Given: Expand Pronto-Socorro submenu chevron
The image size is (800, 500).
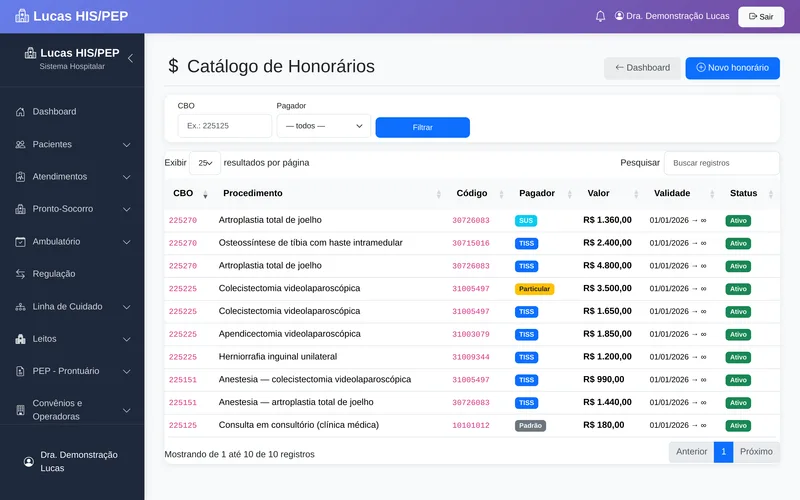Looking at the screenshot, I should [127, 209].
